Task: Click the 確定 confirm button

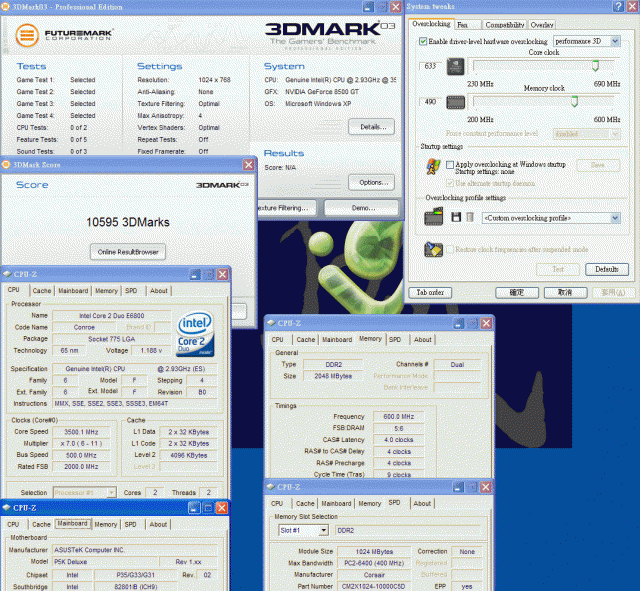Action: pyautogui.click(x=517, y=292)
